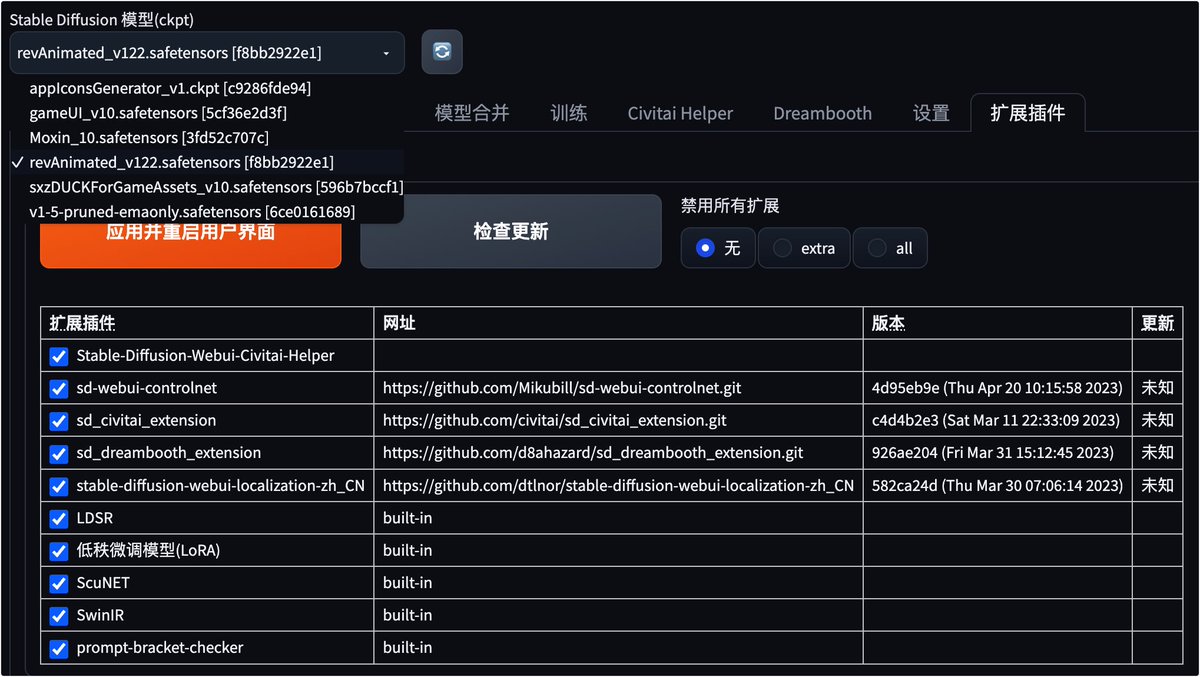The image size is (1200, 677).
Task: Switch to the 设置 tab
Action: [930, 113]
